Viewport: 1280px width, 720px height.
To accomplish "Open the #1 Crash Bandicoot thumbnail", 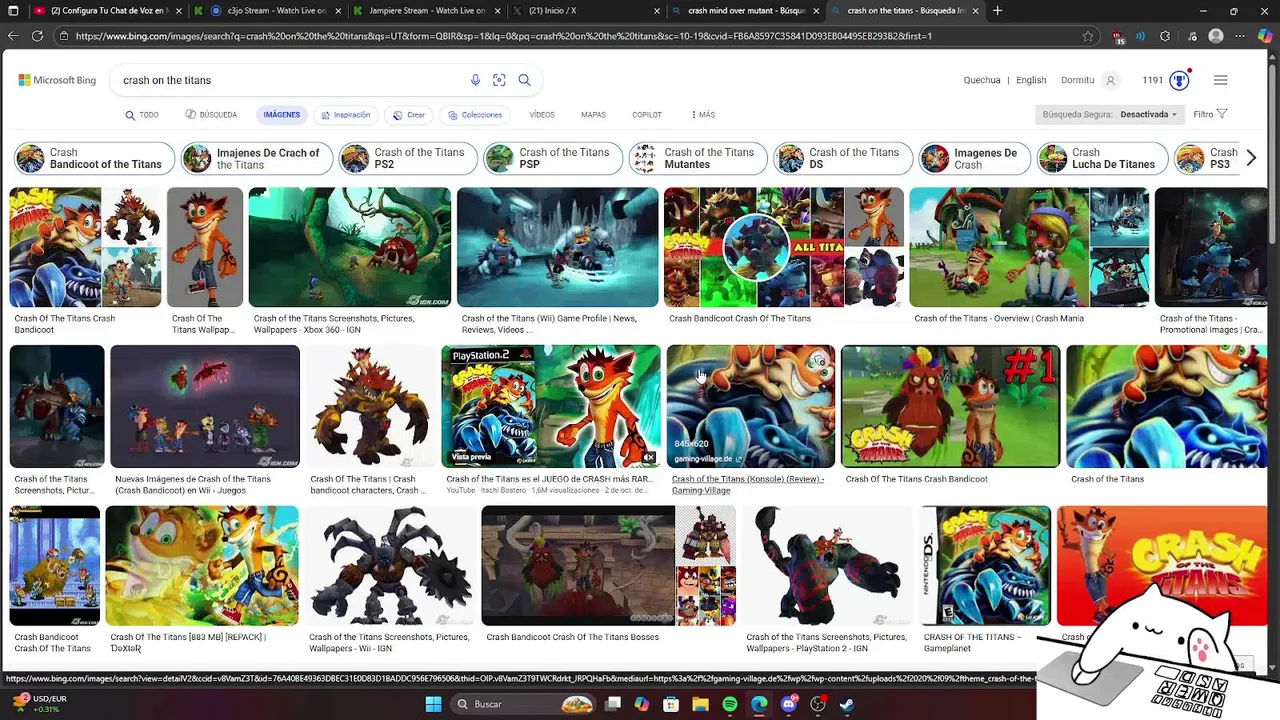I will 950,406.
